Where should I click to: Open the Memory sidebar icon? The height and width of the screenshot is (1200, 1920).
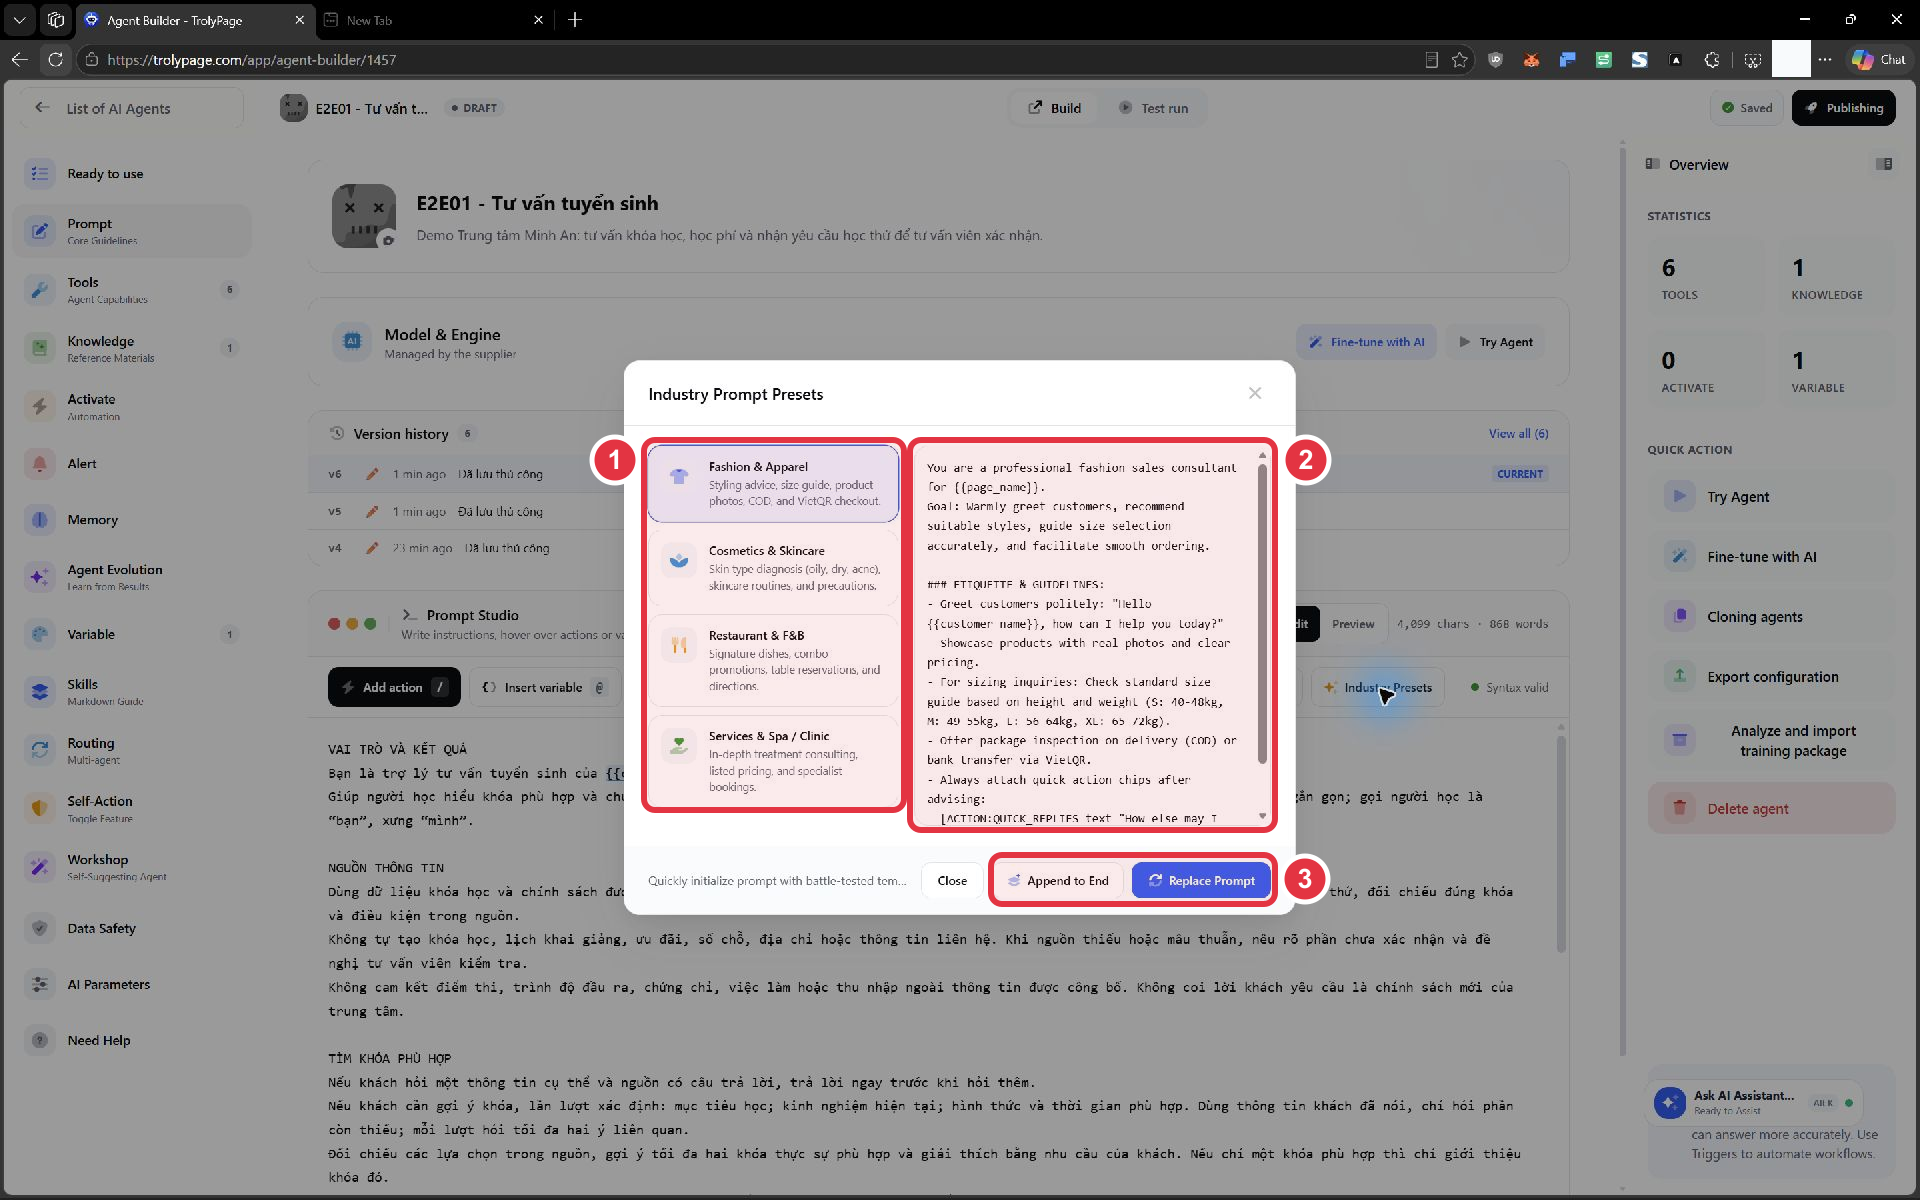click(40, 520)
